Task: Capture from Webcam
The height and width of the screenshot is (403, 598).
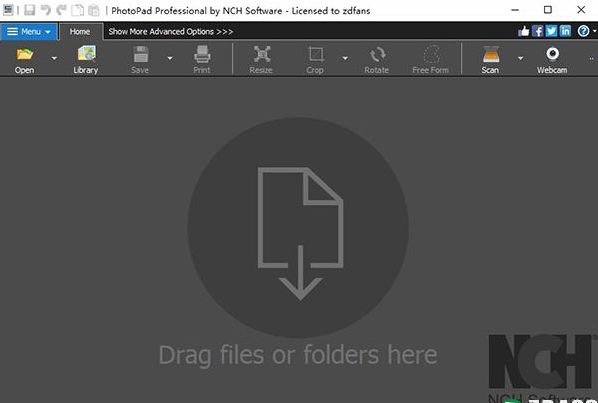Action: tap(552, 59)
